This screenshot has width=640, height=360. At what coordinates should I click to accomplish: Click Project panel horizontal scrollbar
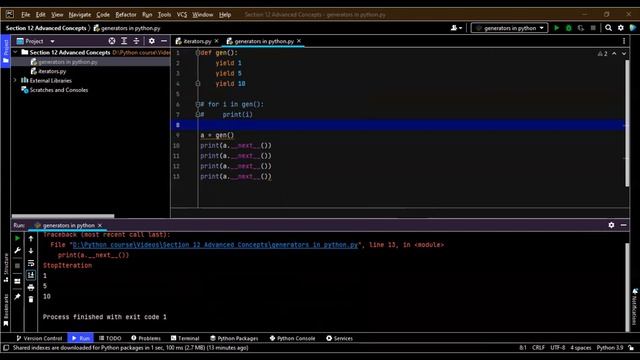63,216
